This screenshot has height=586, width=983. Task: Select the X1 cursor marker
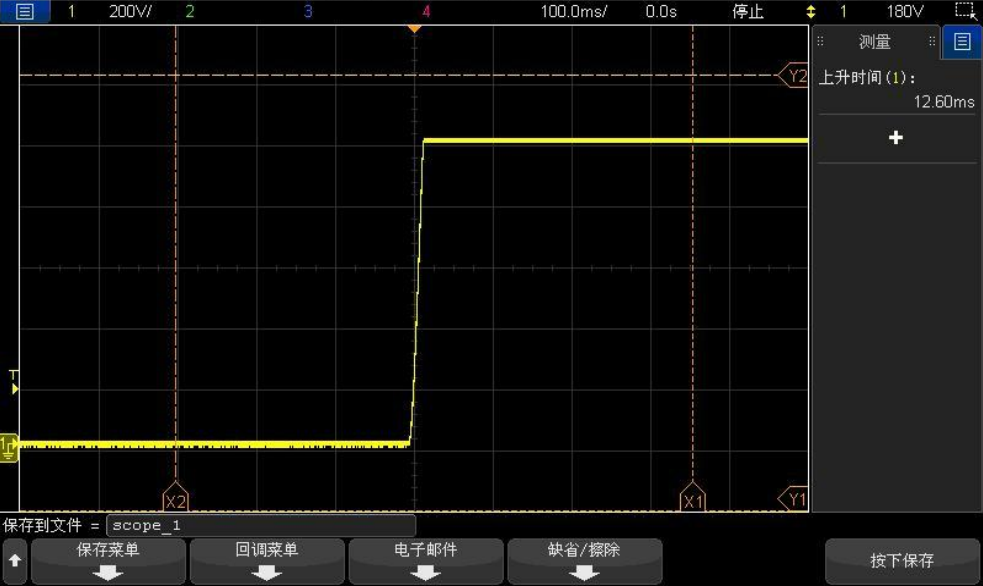(x=692, y=501)
